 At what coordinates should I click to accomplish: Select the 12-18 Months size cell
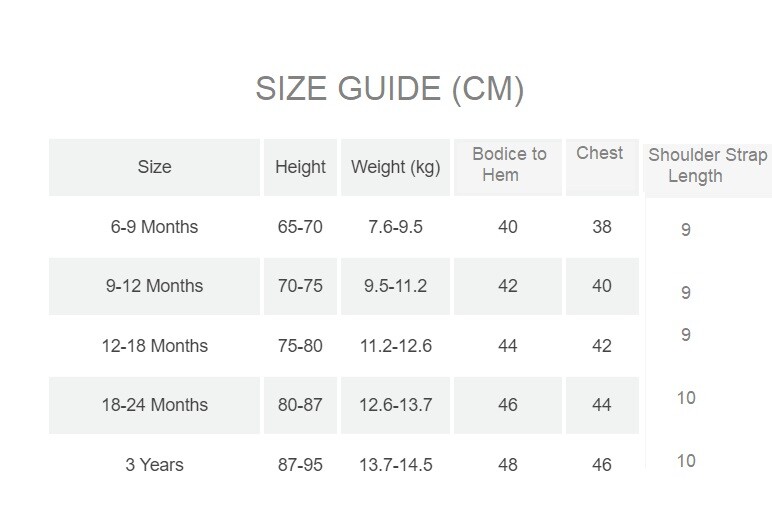(154, 346)
